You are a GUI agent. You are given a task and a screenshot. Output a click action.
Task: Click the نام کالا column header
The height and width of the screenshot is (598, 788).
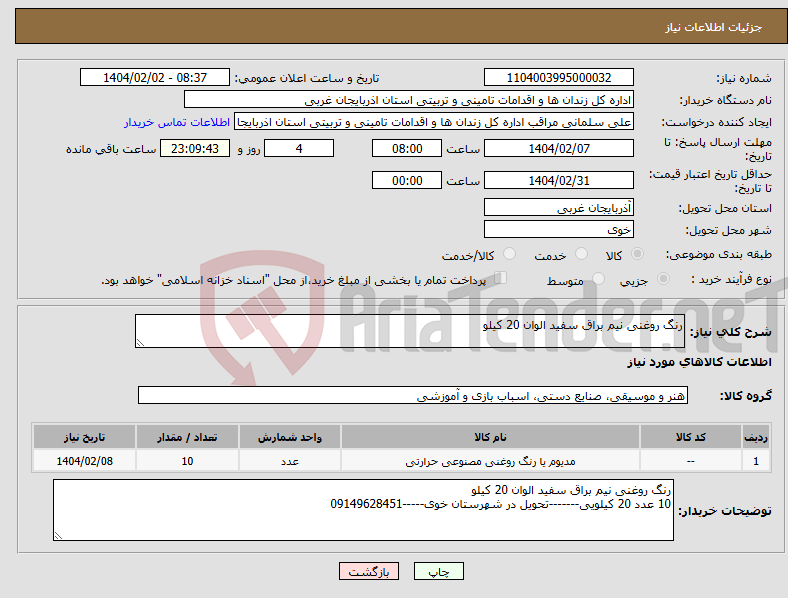(x=490, y=437)
